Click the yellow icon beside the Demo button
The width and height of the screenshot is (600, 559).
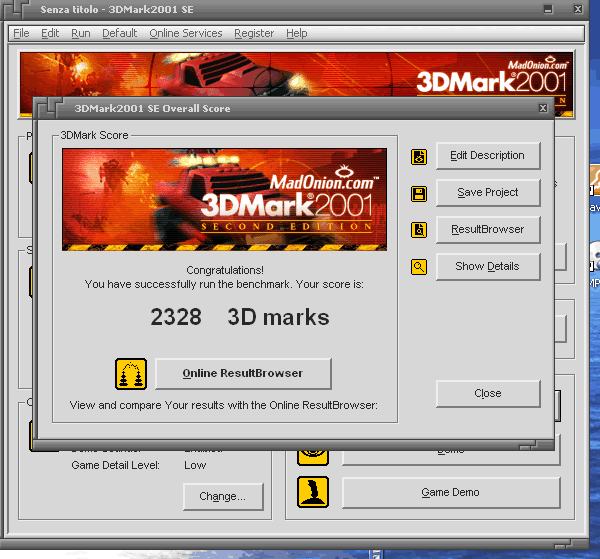click(x=313, y=458)
